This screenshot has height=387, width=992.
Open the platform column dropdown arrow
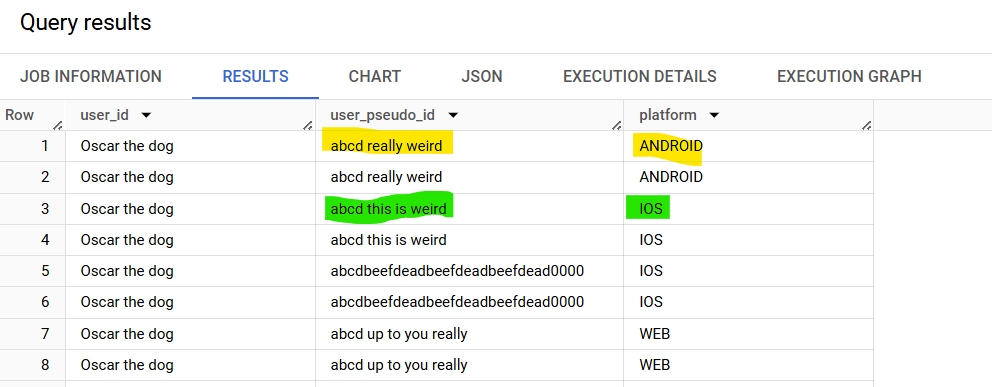point(714,116)
